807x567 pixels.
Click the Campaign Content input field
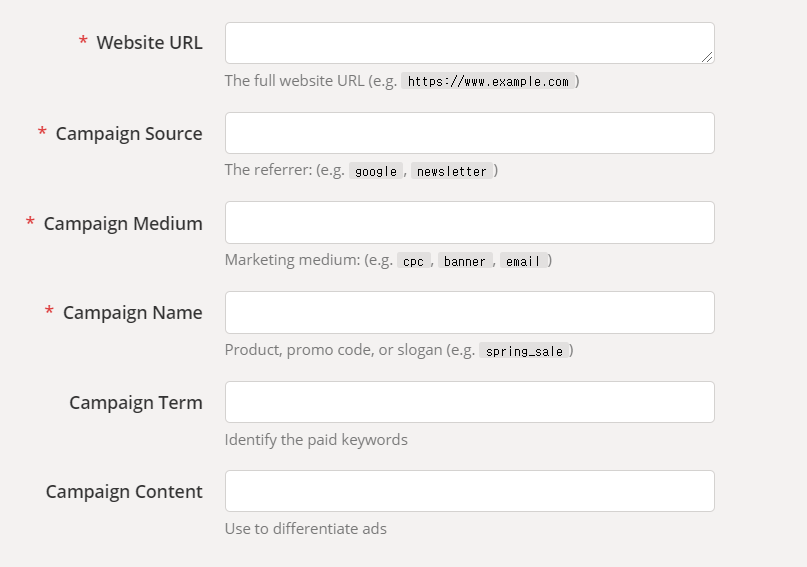click(x=468, y=491)
